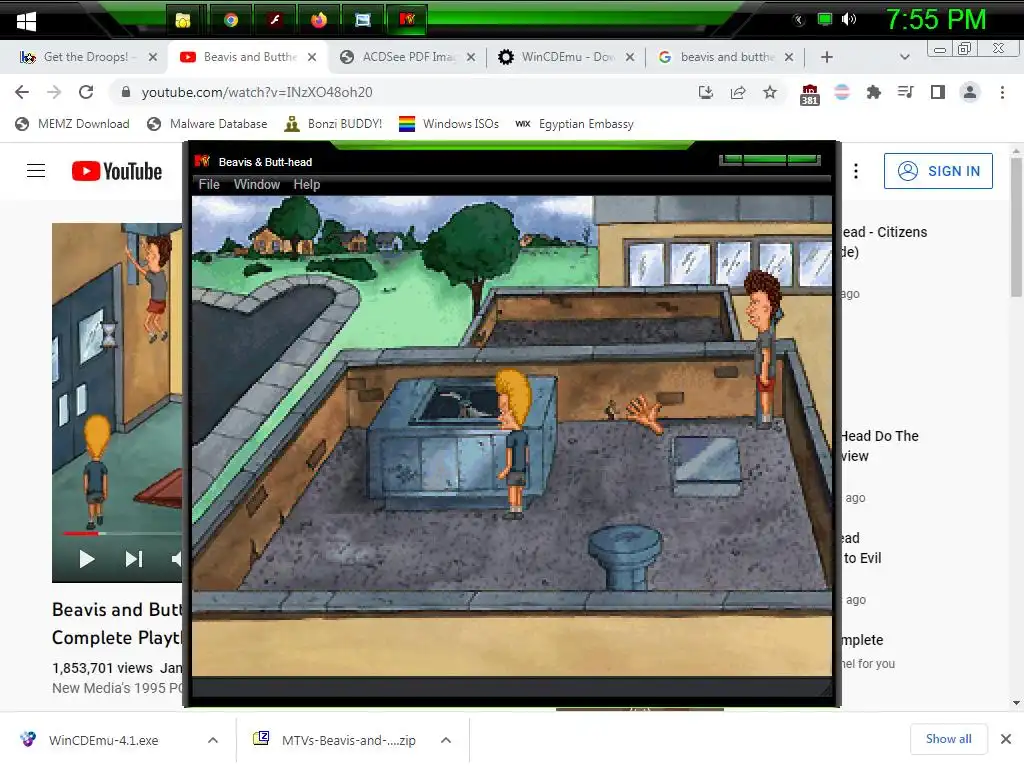The height and width of the screenshot is (768, 1024).
Task: Open the YouTube hamburger guide menu
Action: pyautogui.click(x=36, y=171)
